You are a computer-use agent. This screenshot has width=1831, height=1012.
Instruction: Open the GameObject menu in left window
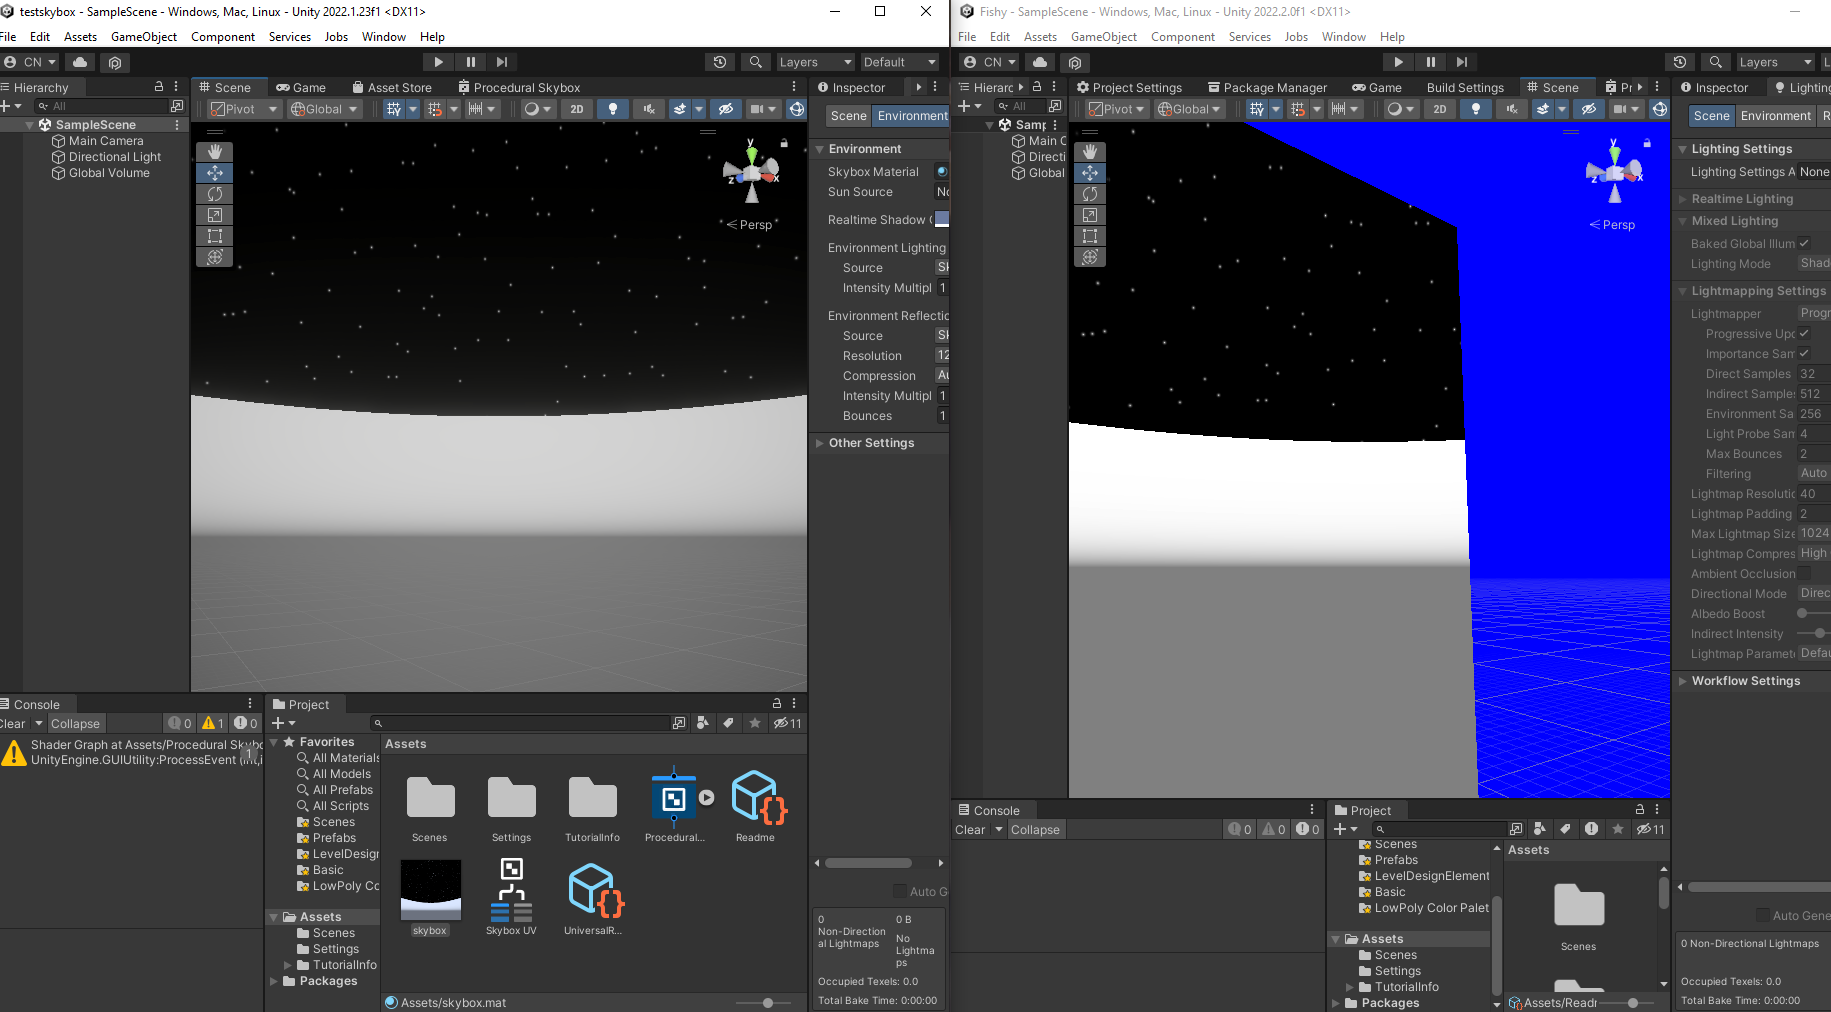pyautogui.click(x=144, y=37)
